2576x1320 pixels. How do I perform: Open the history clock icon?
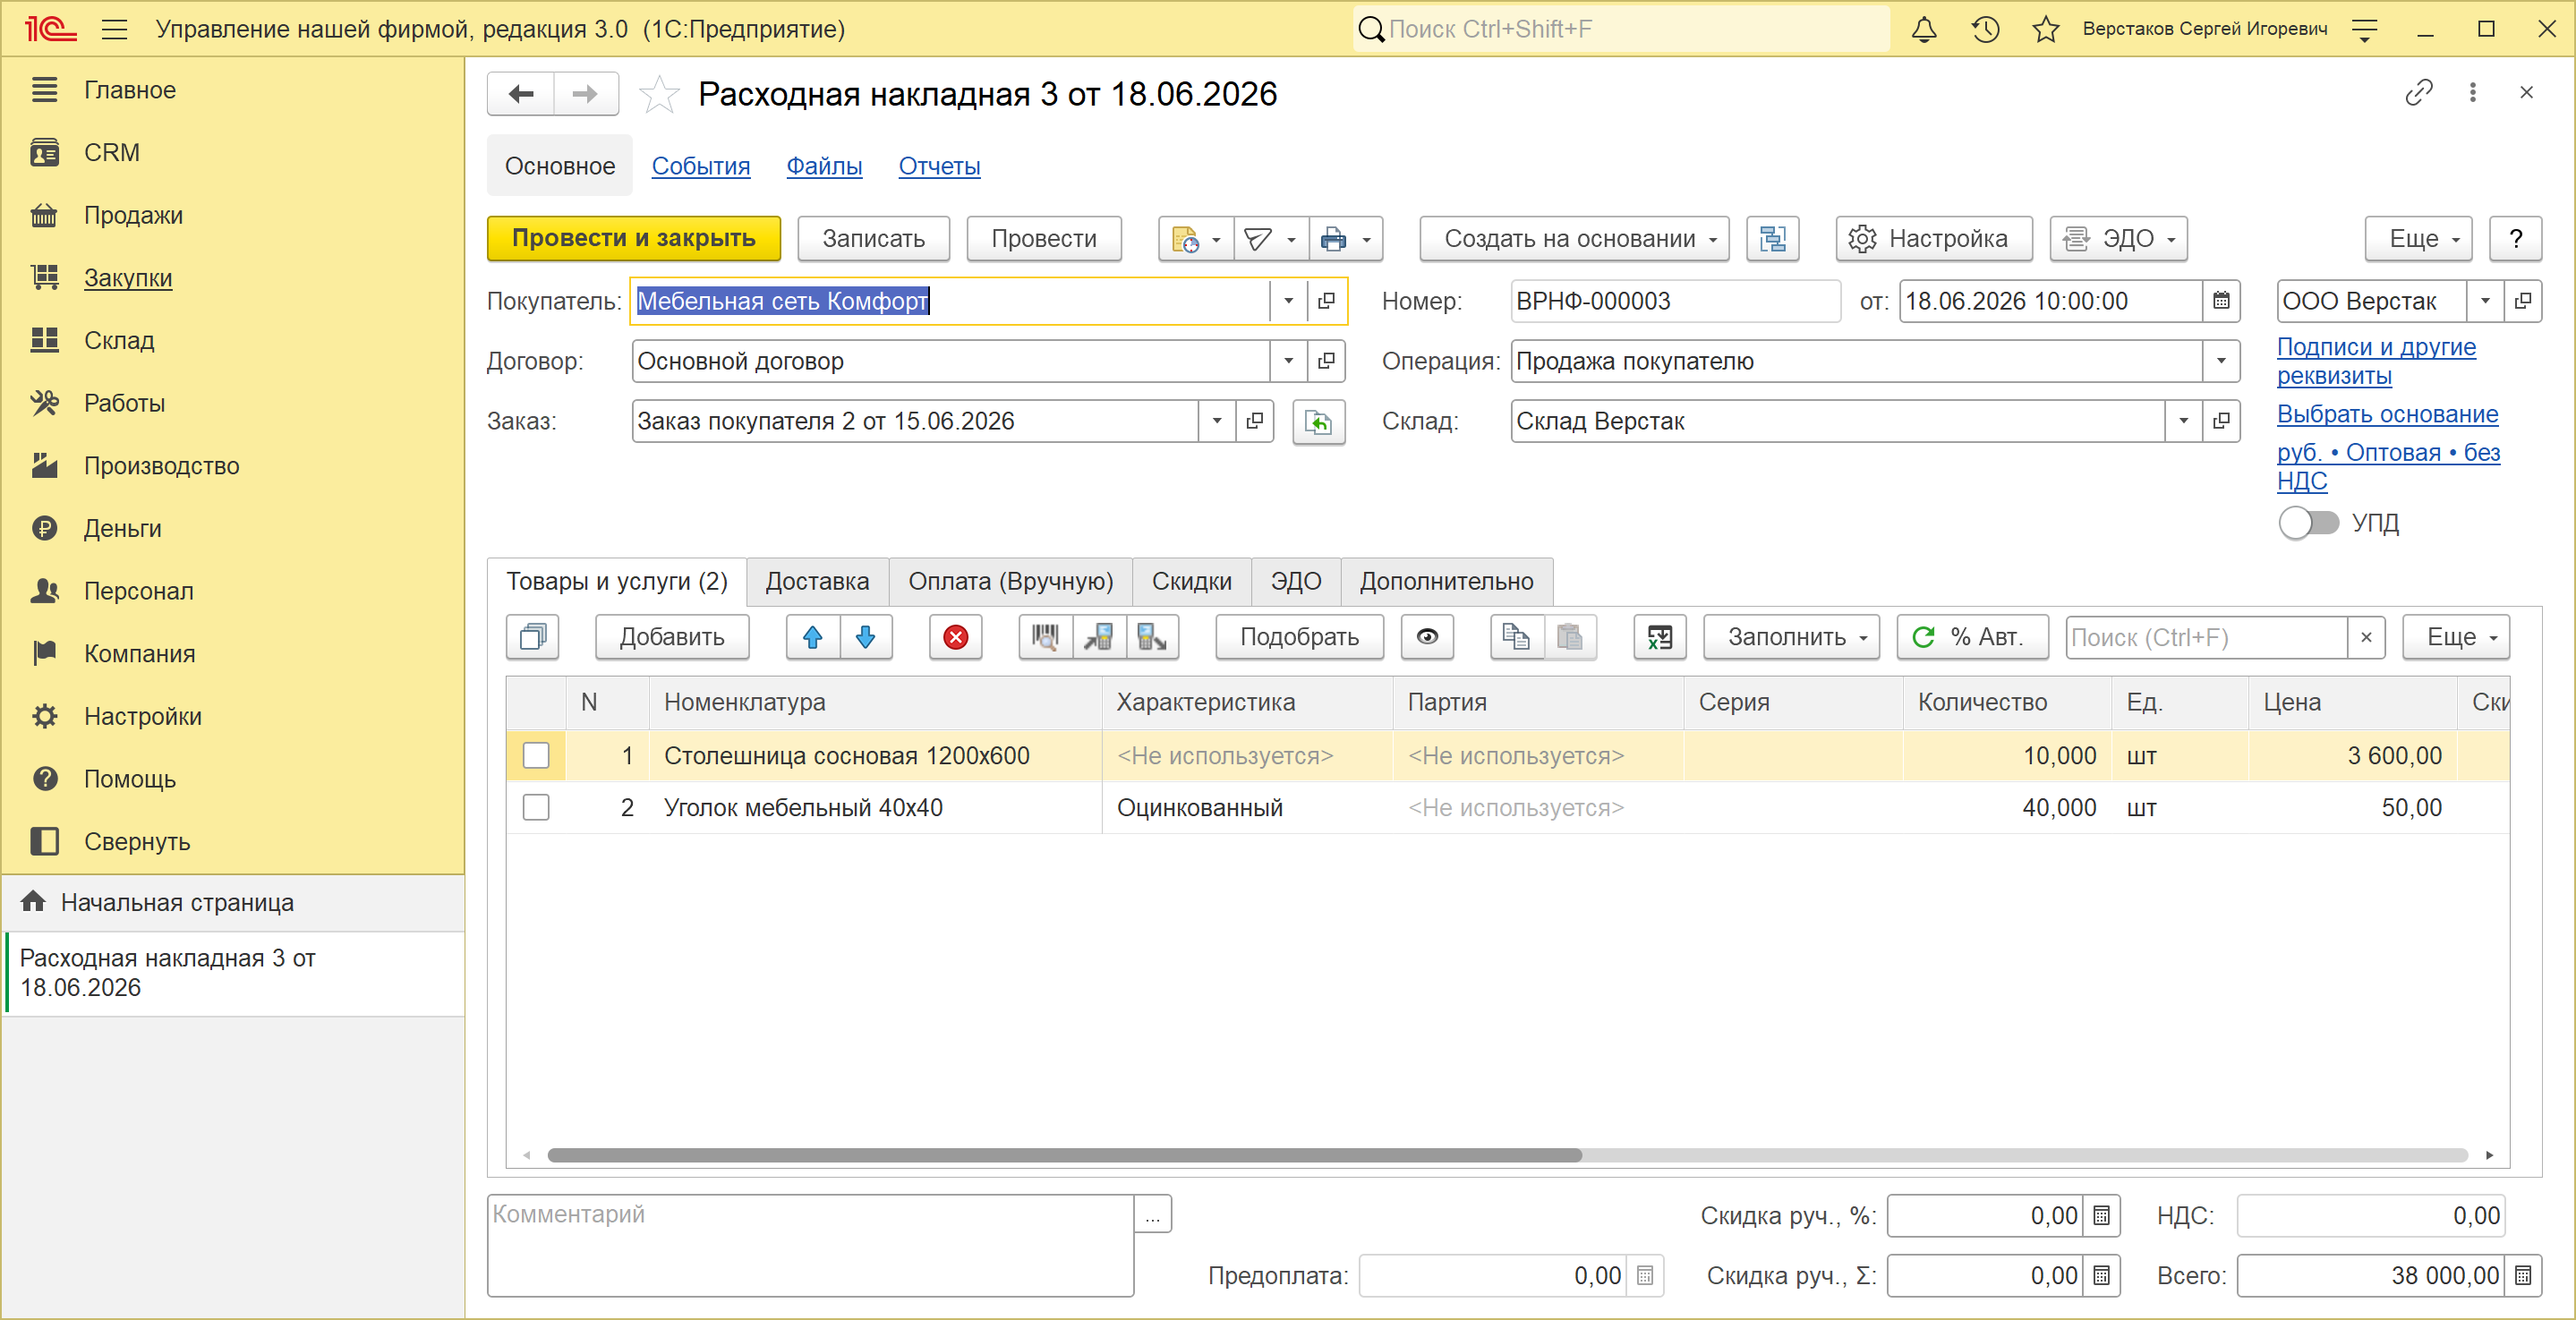point(1985,29)
